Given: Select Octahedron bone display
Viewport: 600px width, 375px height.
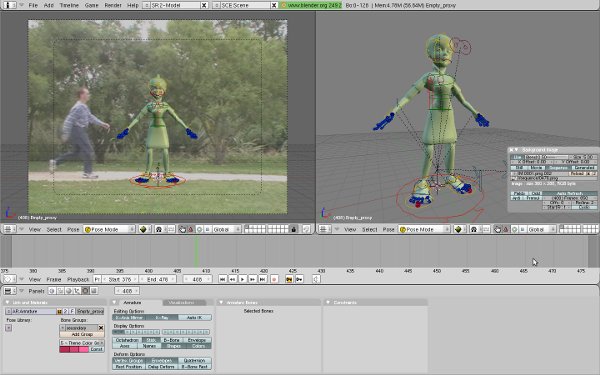Looking at the screenshot, I should tap(127, 340).
